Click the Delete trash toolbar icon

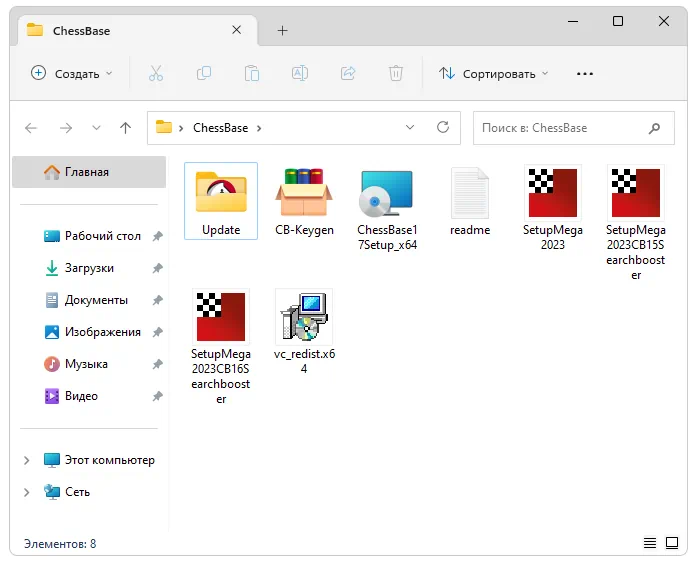tap(396, 73)
